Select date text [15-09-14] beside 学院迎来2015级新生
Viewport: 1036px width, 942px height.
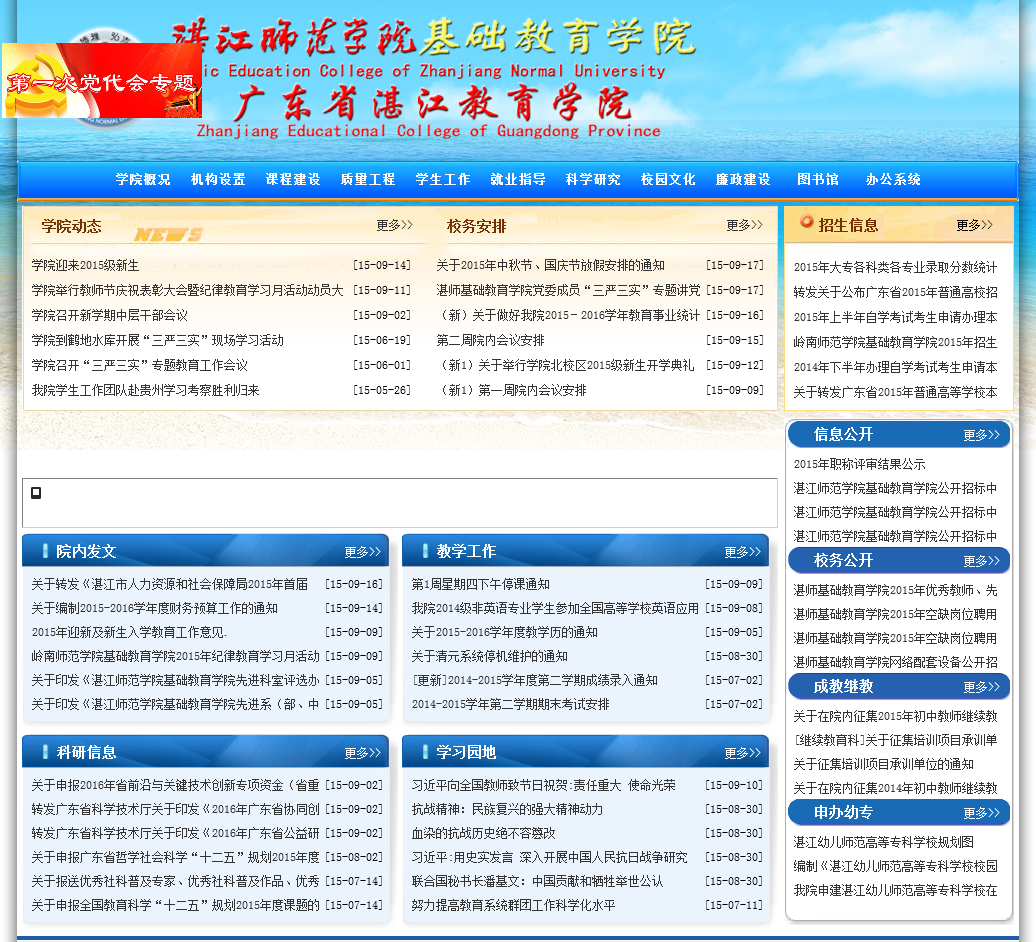382,266
